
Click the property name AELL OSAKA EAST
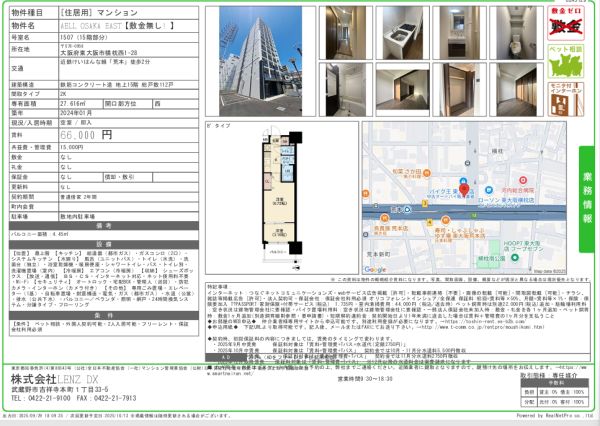point(90,26)
